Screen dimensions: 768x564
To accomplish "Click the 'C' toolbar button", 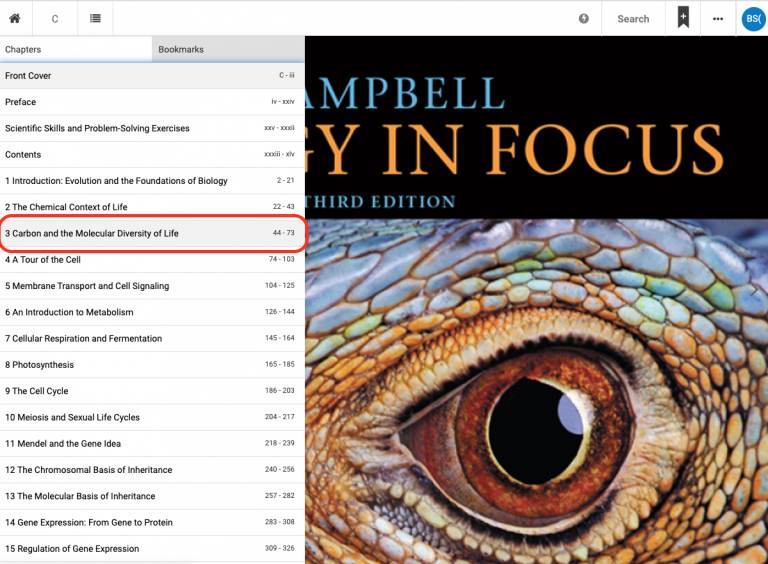I will [x=55, y=19].
